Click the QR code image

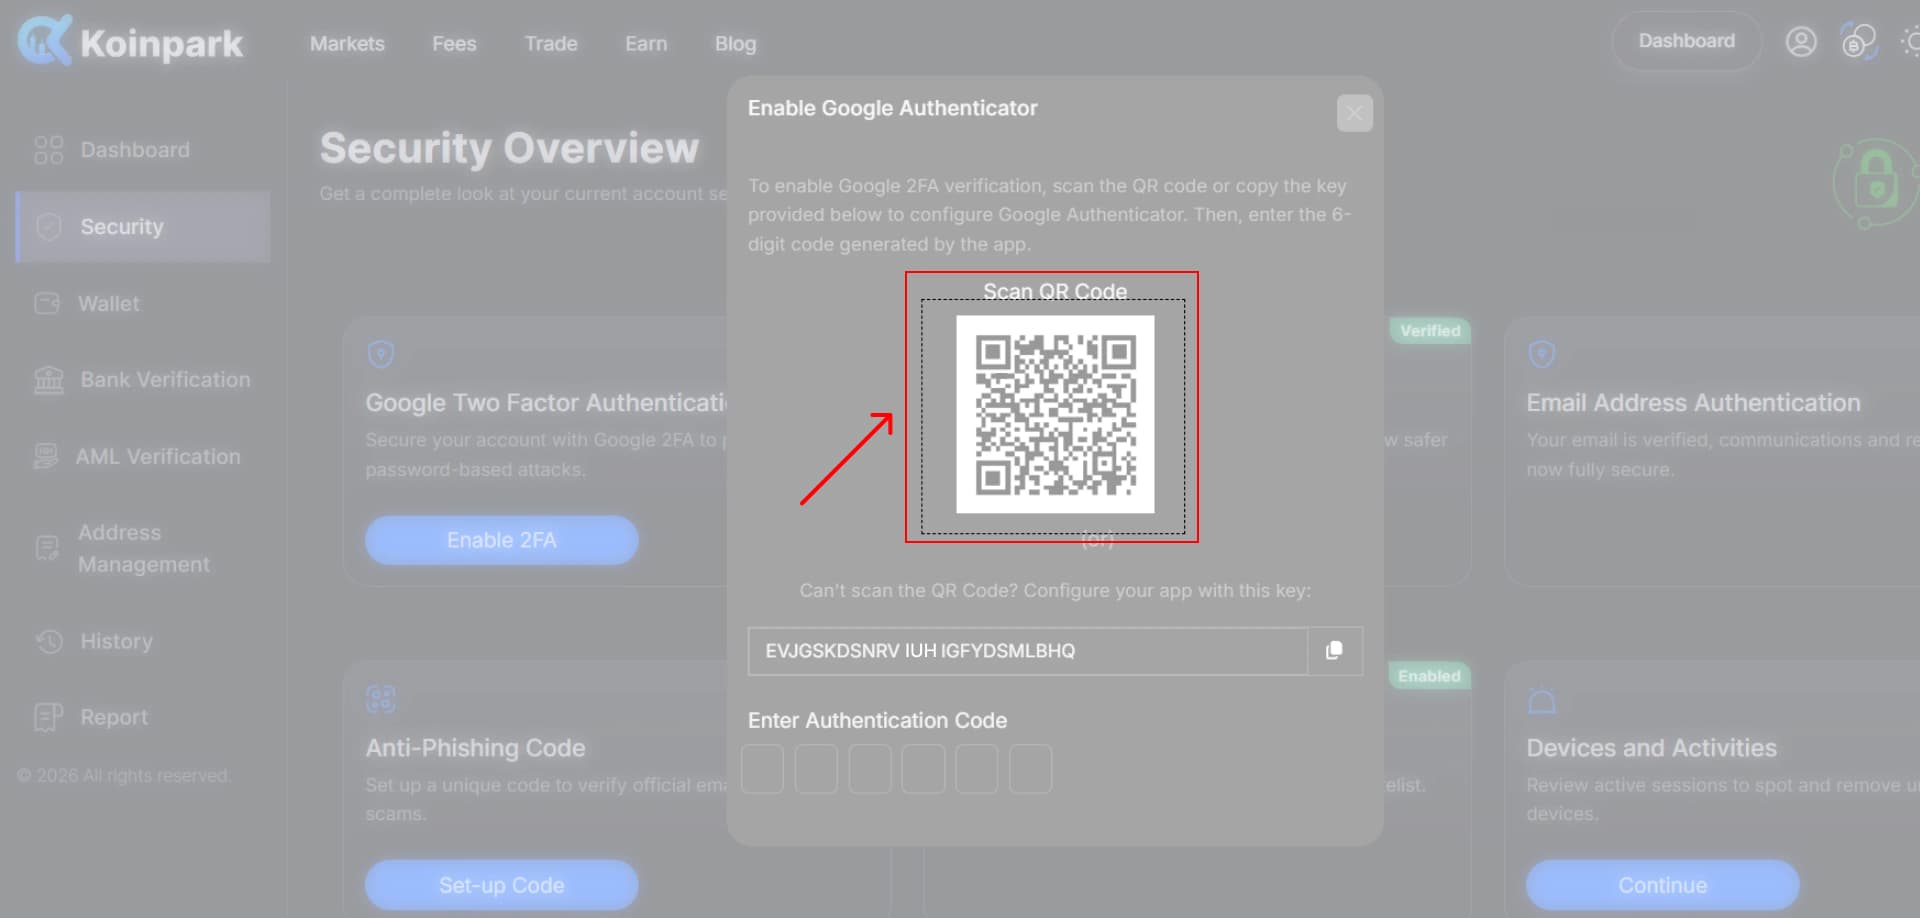(1055, 414)
